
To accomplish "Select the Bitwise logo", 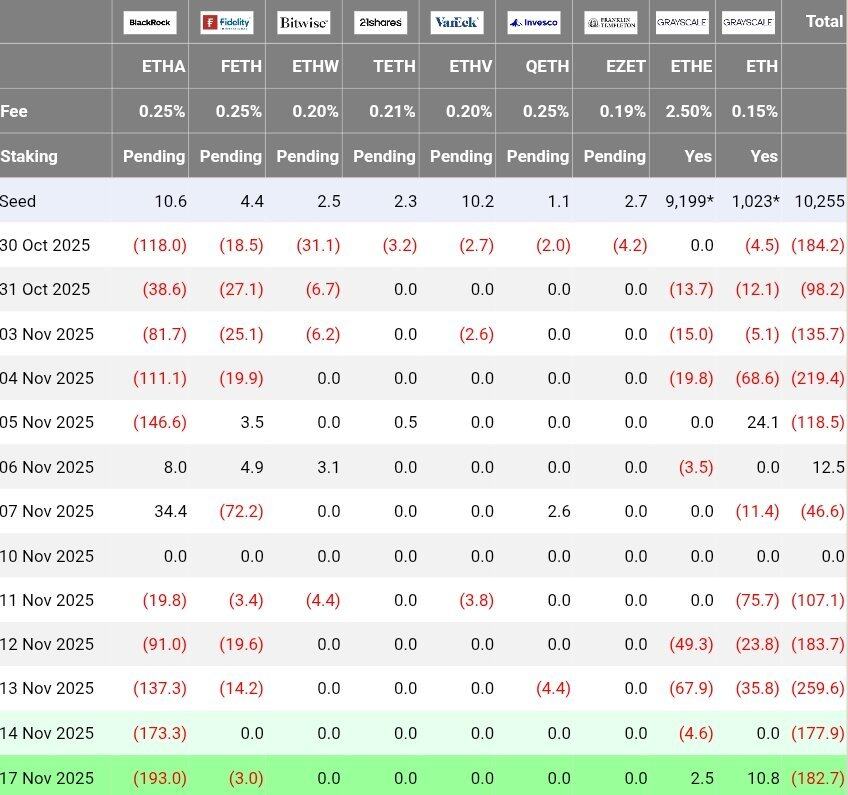I will click(304, 22).
